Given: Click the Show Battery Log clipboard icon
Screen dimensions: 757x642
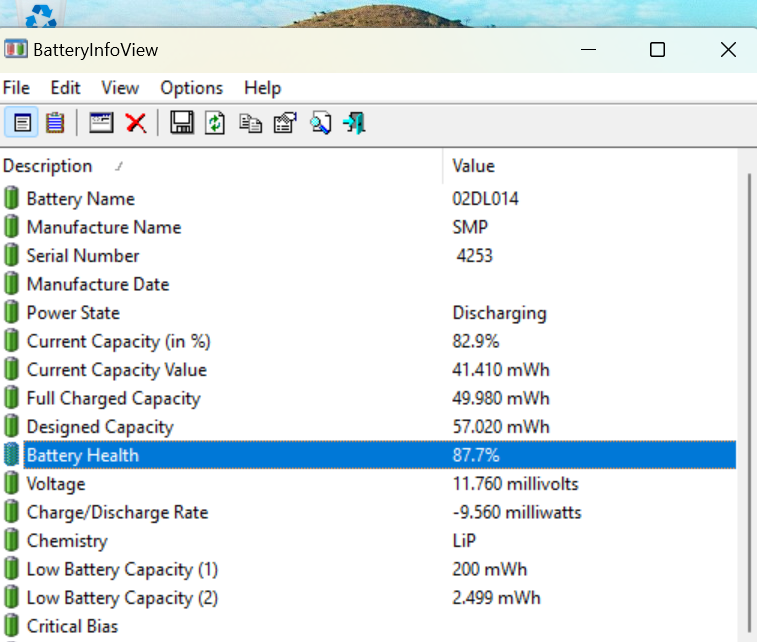Looking at the screenshot, I should (x=55, y=123).
